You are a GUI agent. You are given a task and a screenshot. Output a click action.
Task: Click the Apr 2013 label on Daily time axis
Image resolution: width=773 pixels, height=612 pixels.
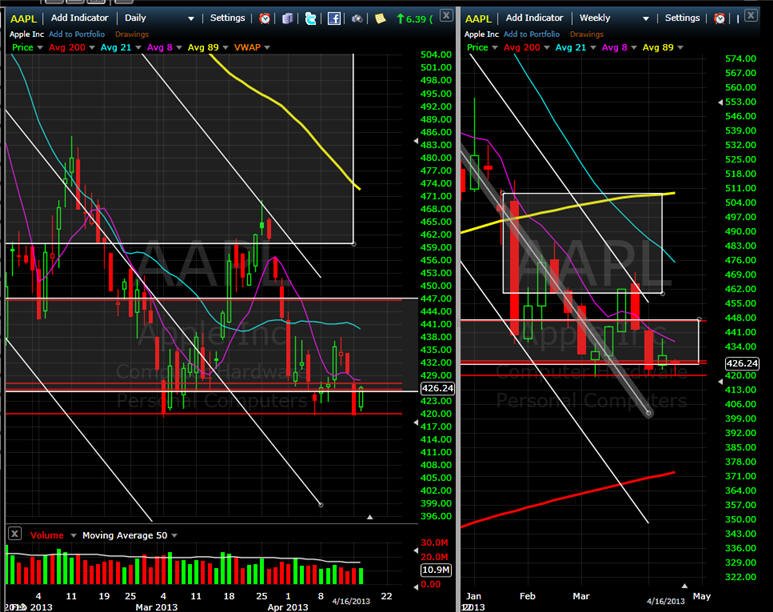click(x=287, y=607)
